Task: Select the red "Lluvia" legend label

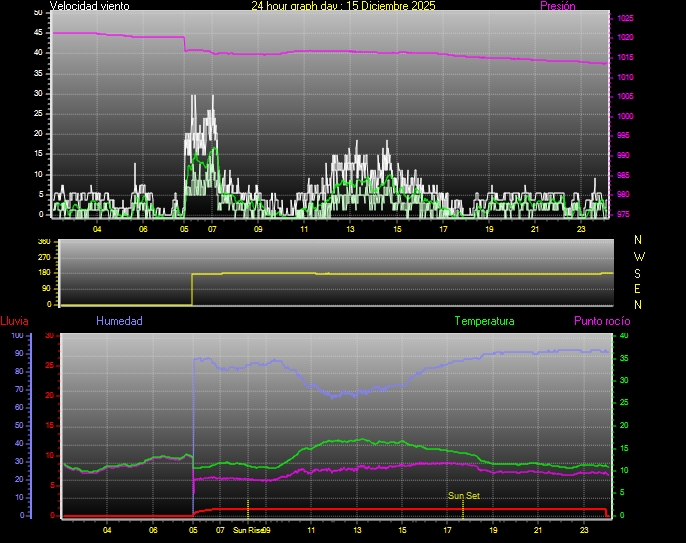Action: [14, 321]
